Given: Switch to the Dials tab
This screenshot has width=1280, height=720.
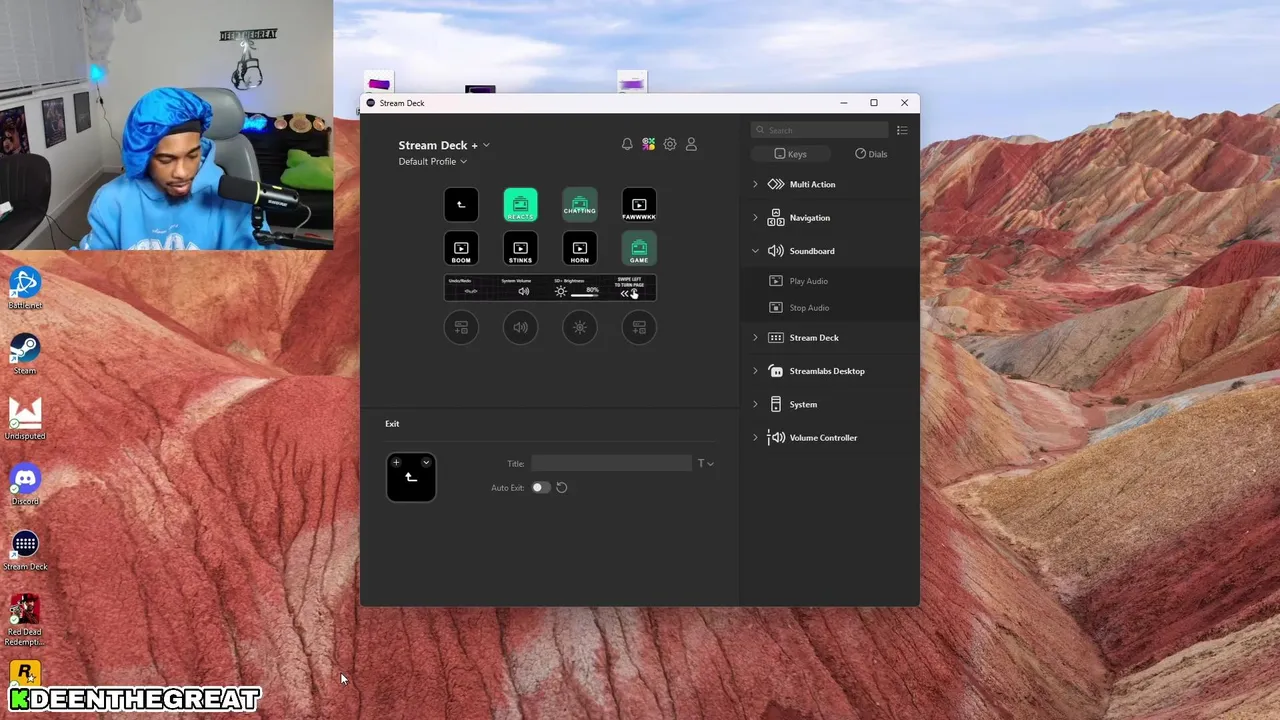Looking at the screenshot, I should [x=871, y=154].
